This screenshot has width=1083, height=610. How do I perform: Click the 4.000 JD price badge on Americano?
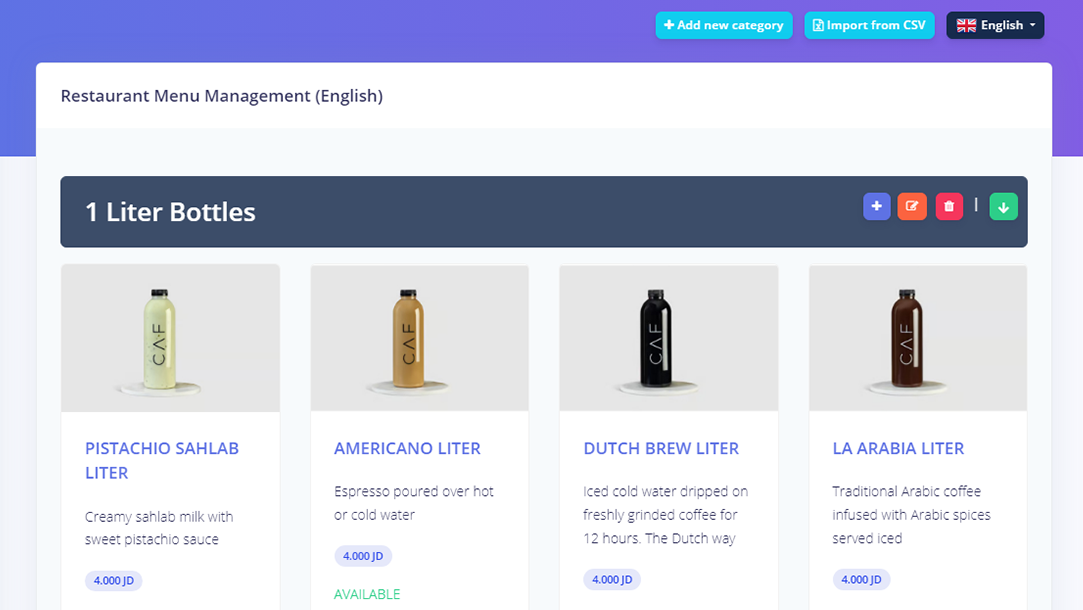coord(363,556)
